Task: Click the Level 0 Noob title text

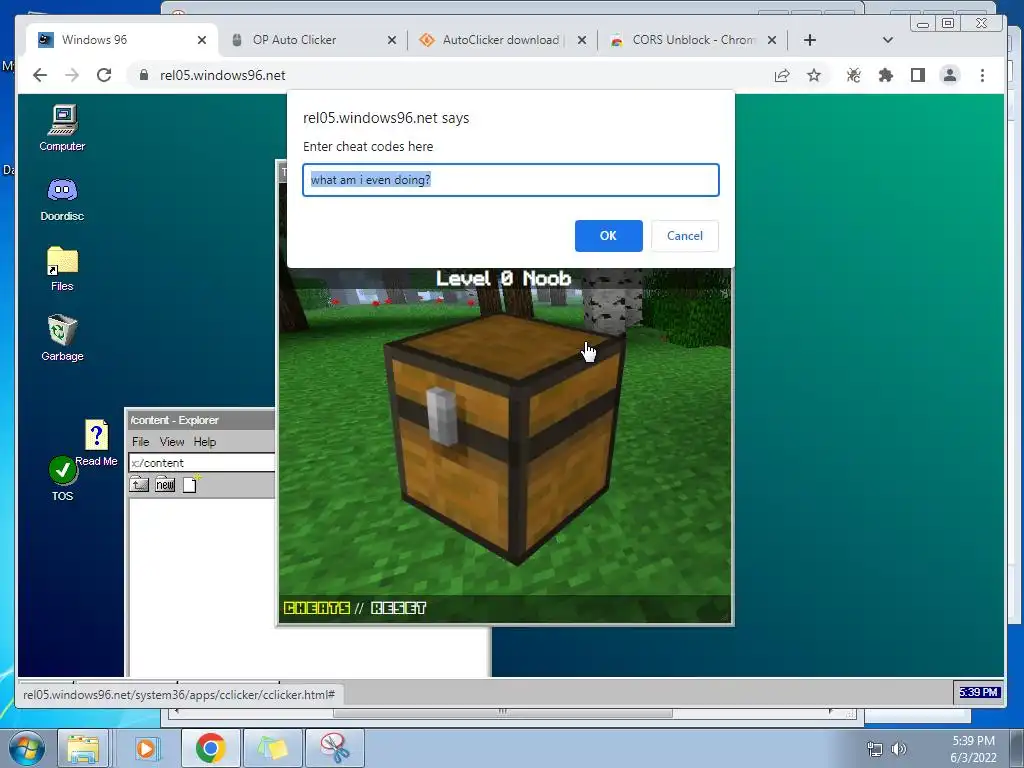Action: pos(504,279)
